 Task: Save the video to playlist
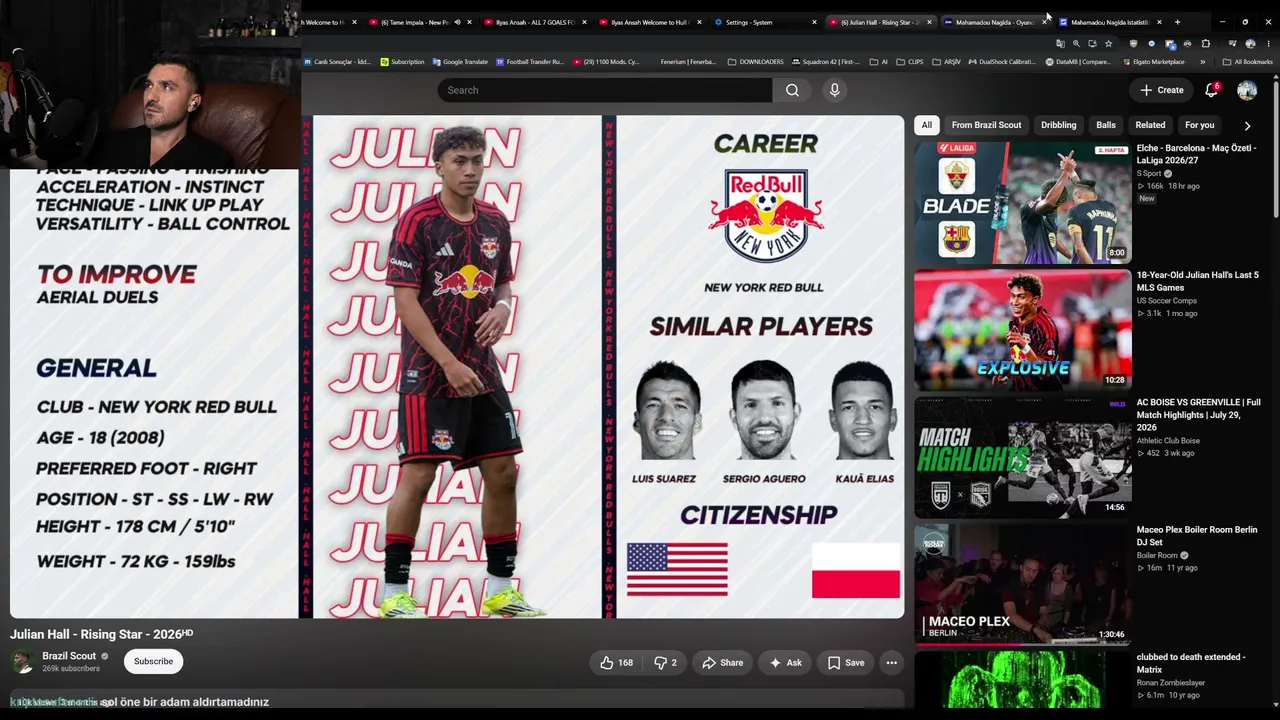[846, 662]
